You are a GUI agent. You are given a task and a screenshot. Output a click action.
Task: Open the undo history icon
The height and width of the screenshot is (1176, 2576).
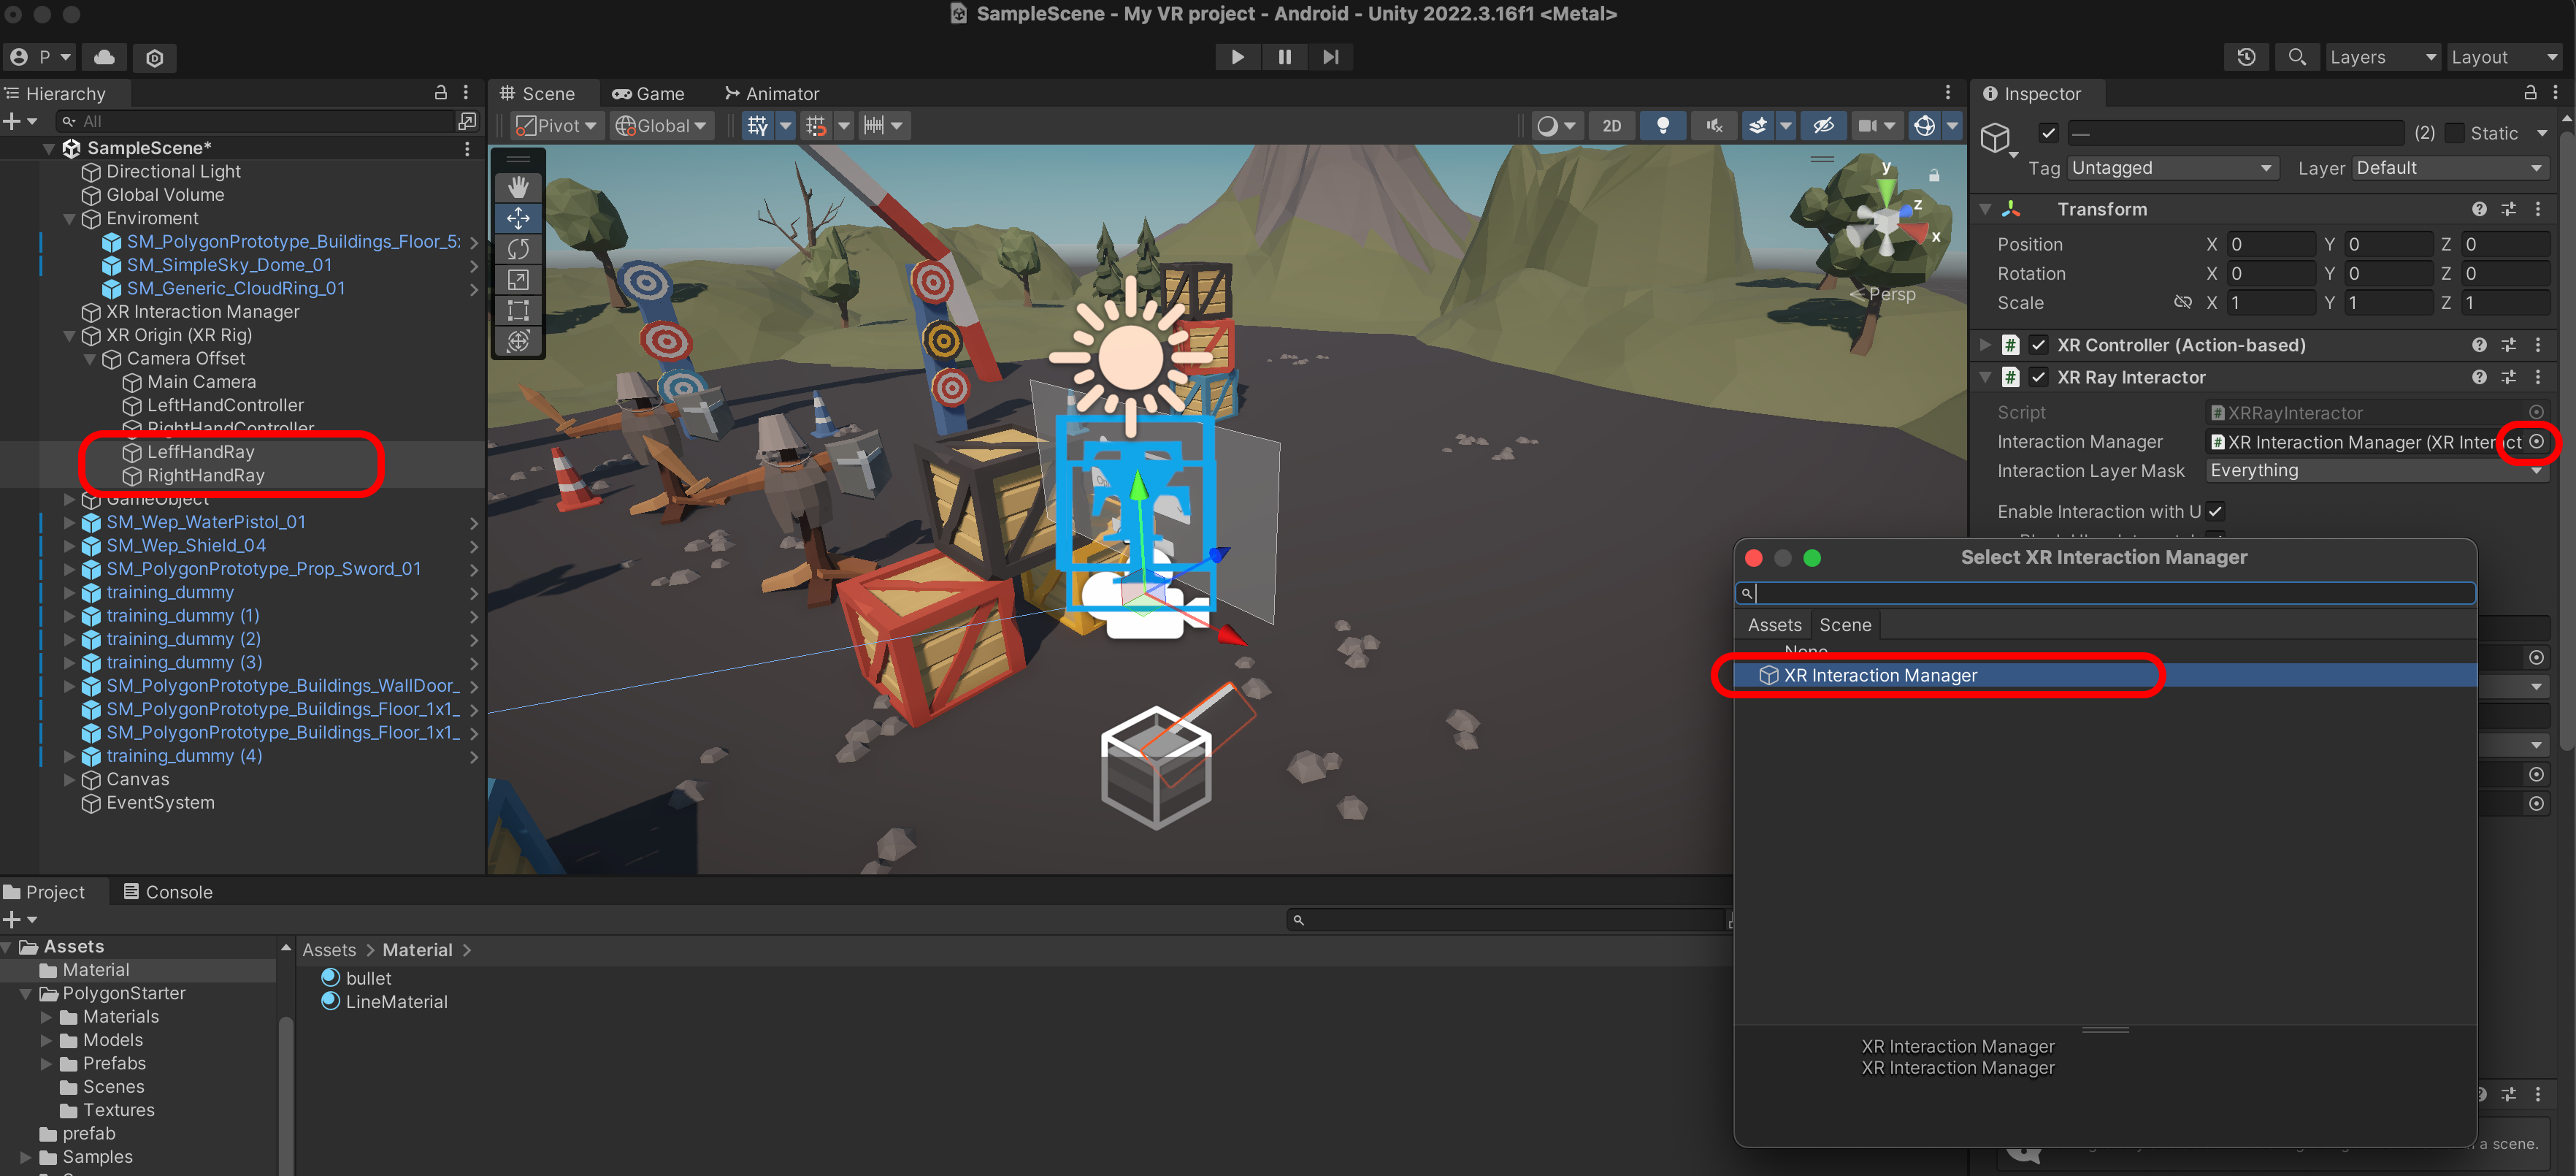[2246, 57]
